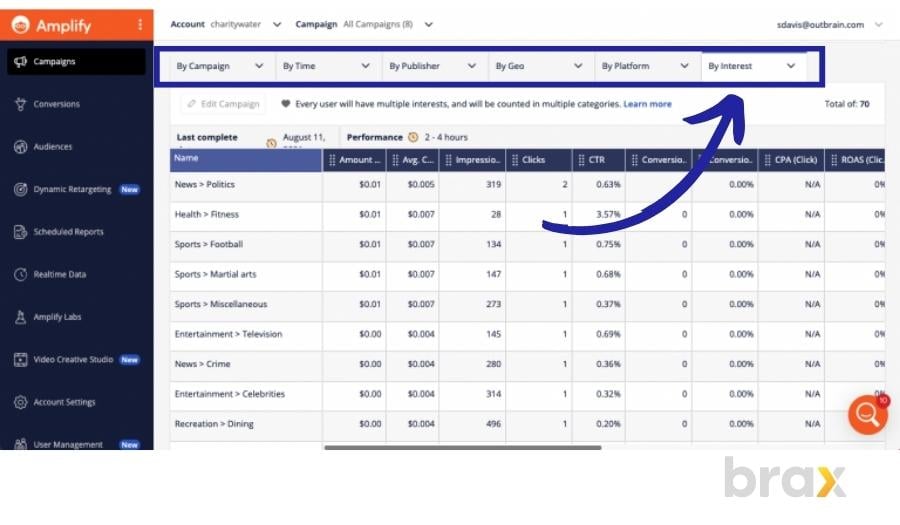This screenshot has width=900, height=525.
Task: Click the Edit Campaign button
Action: [225, 104]
